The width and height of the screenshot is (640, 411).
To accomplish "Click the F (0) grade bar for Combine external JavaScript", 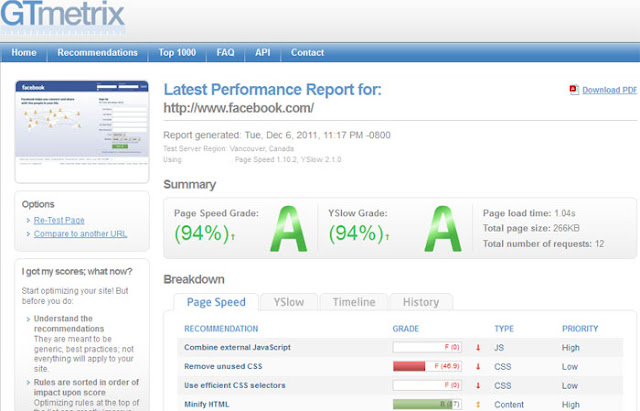I will point(427,347).
